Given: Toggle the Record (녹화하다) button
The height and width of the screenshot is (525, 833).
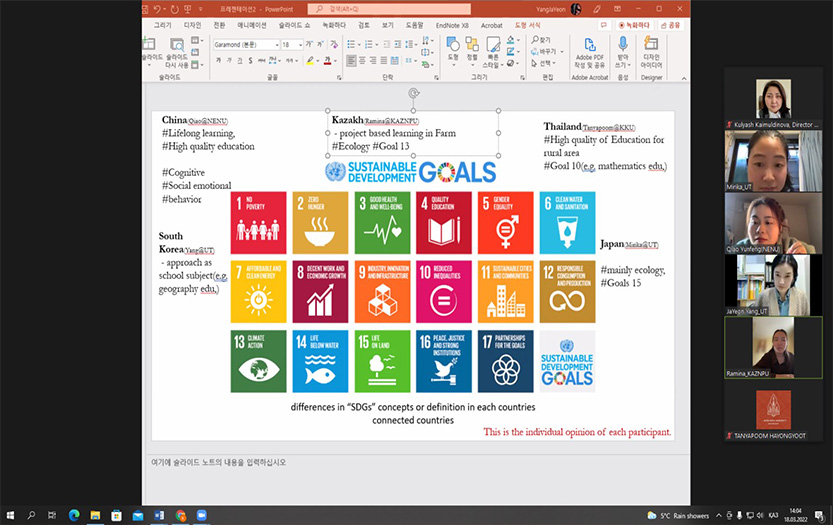Looking at the screenshot, I should pos(634,24).
